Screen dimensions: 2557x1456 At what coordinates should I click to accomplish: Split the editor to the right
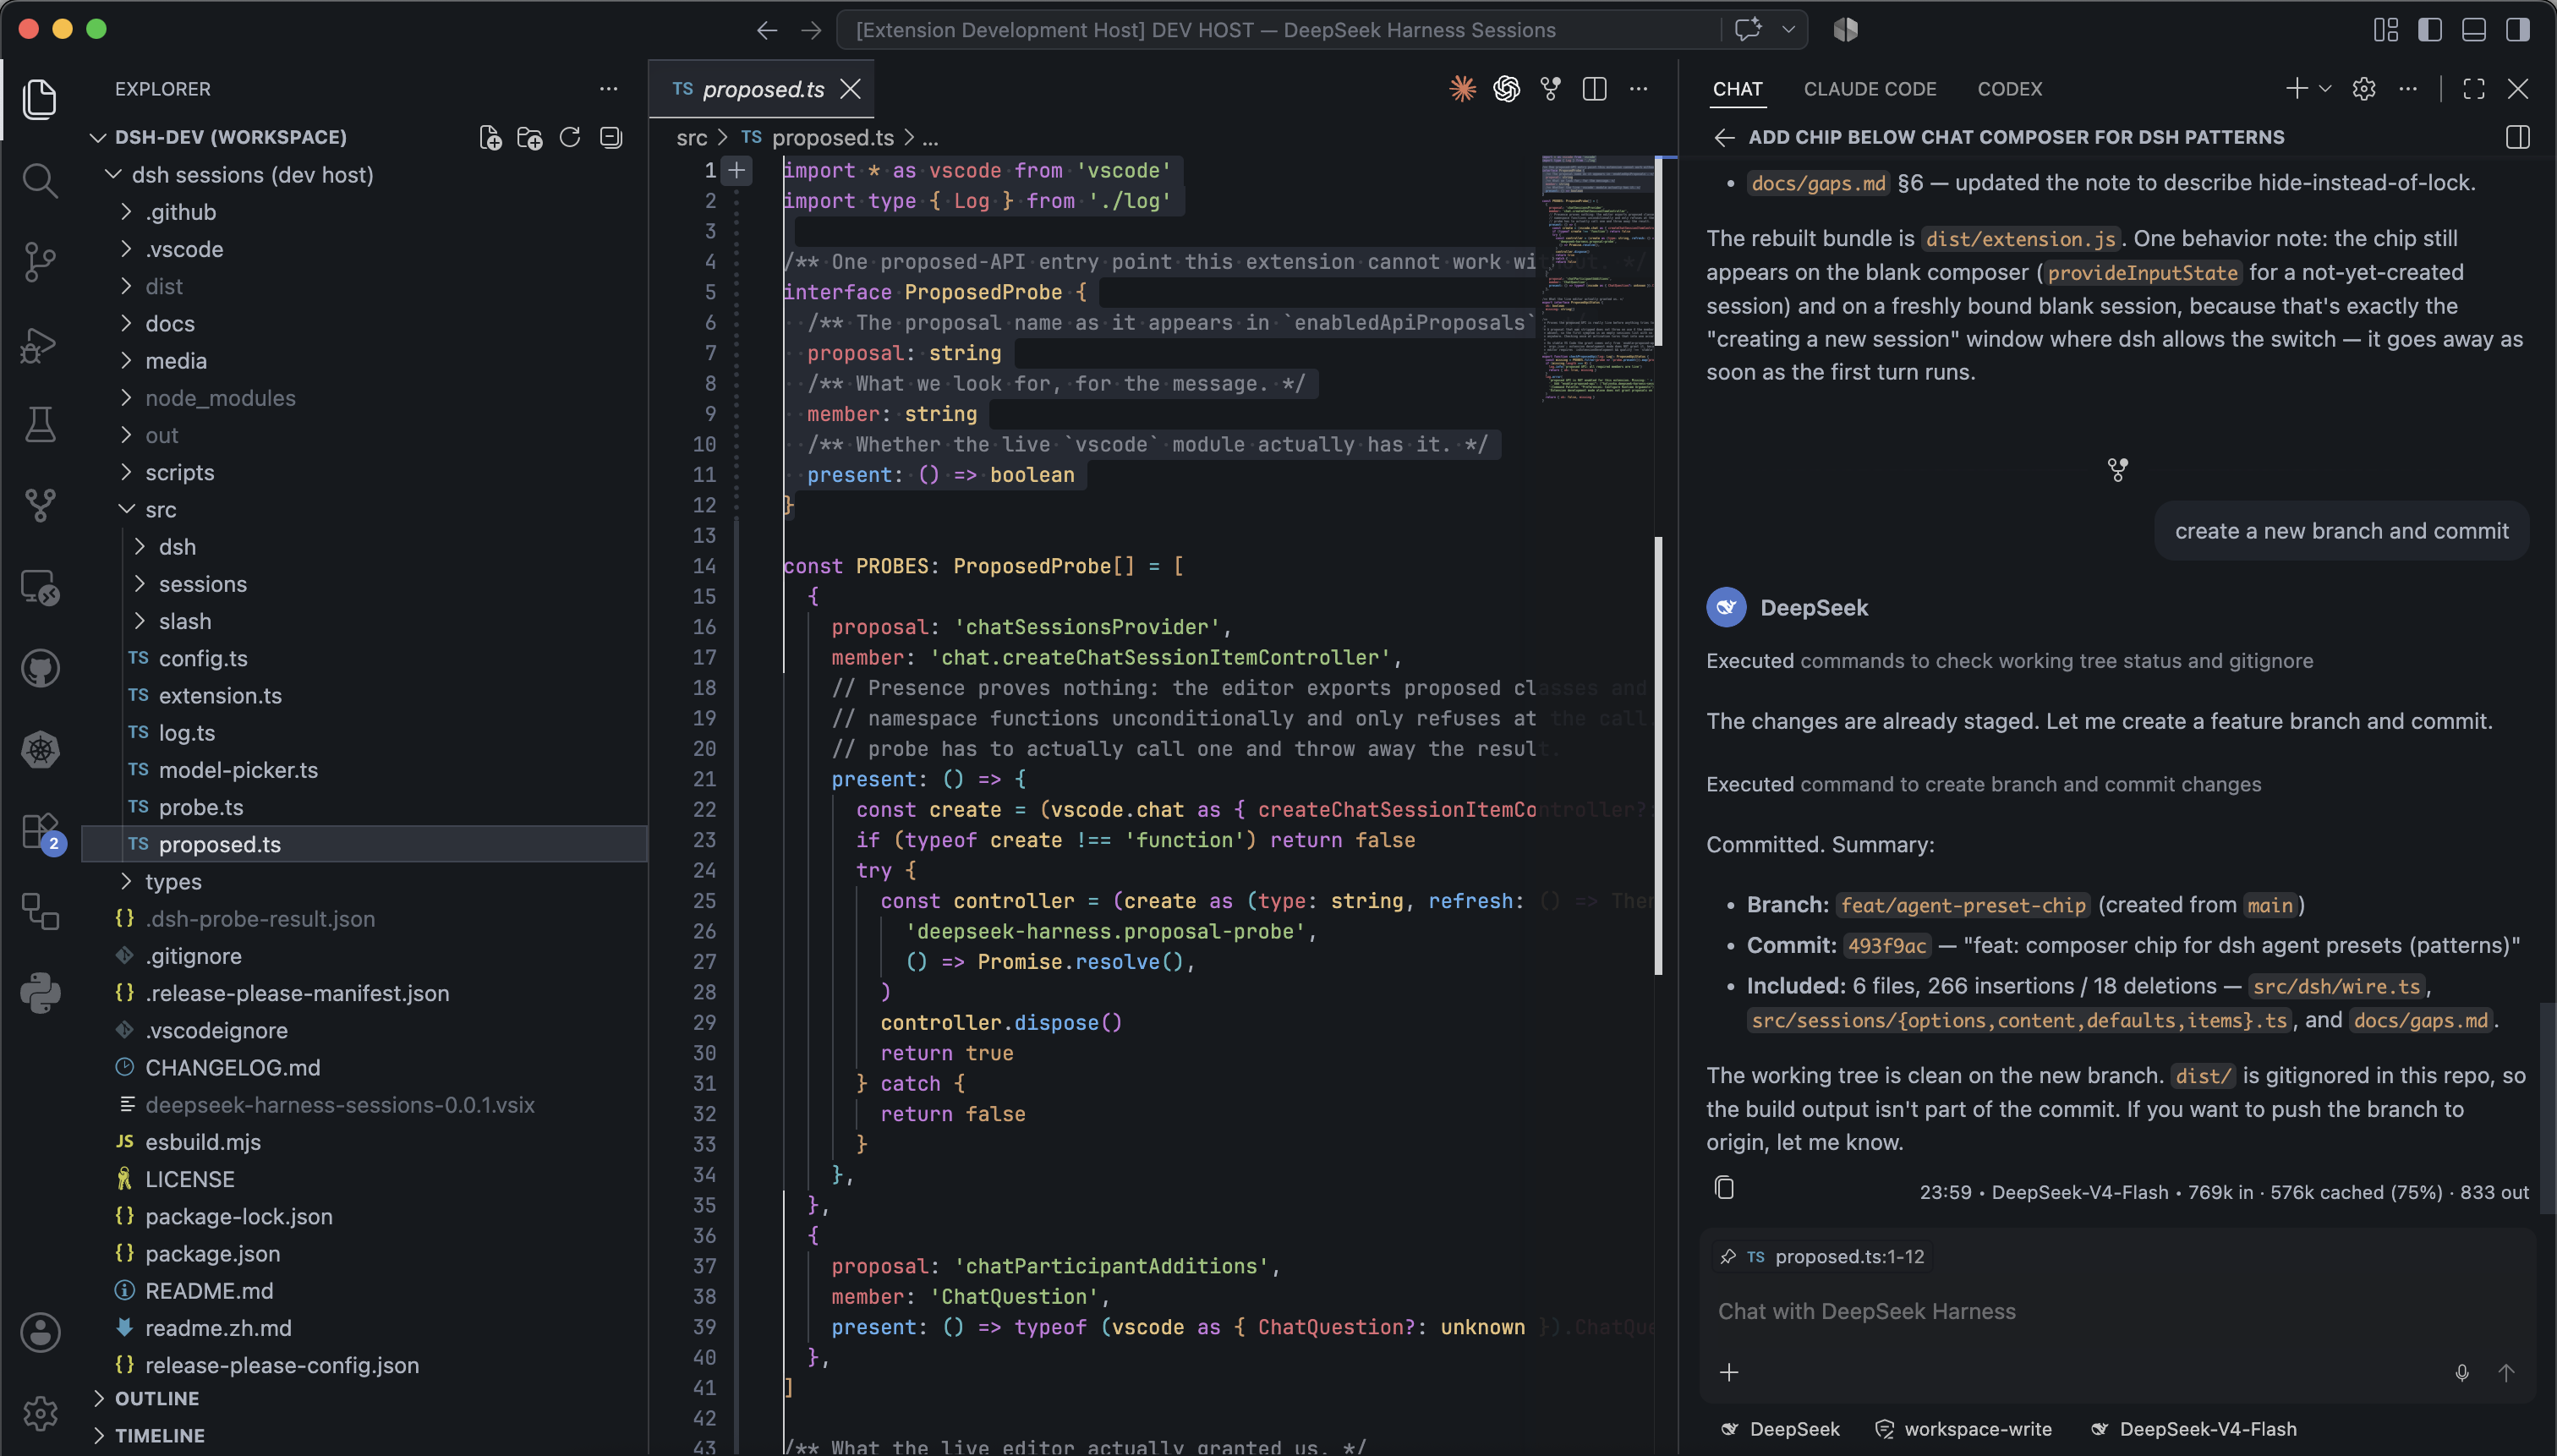pos(1595,89)
